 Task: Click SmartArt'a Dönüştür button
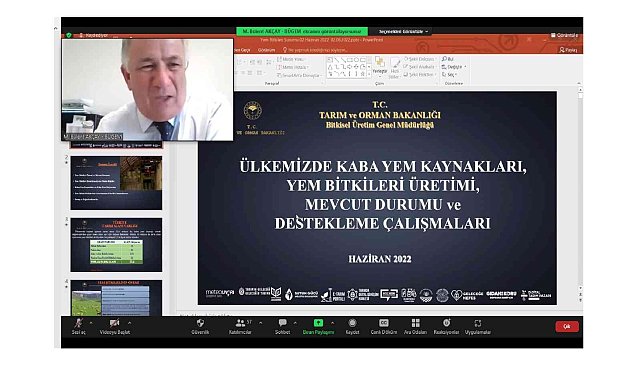(300, 75)
